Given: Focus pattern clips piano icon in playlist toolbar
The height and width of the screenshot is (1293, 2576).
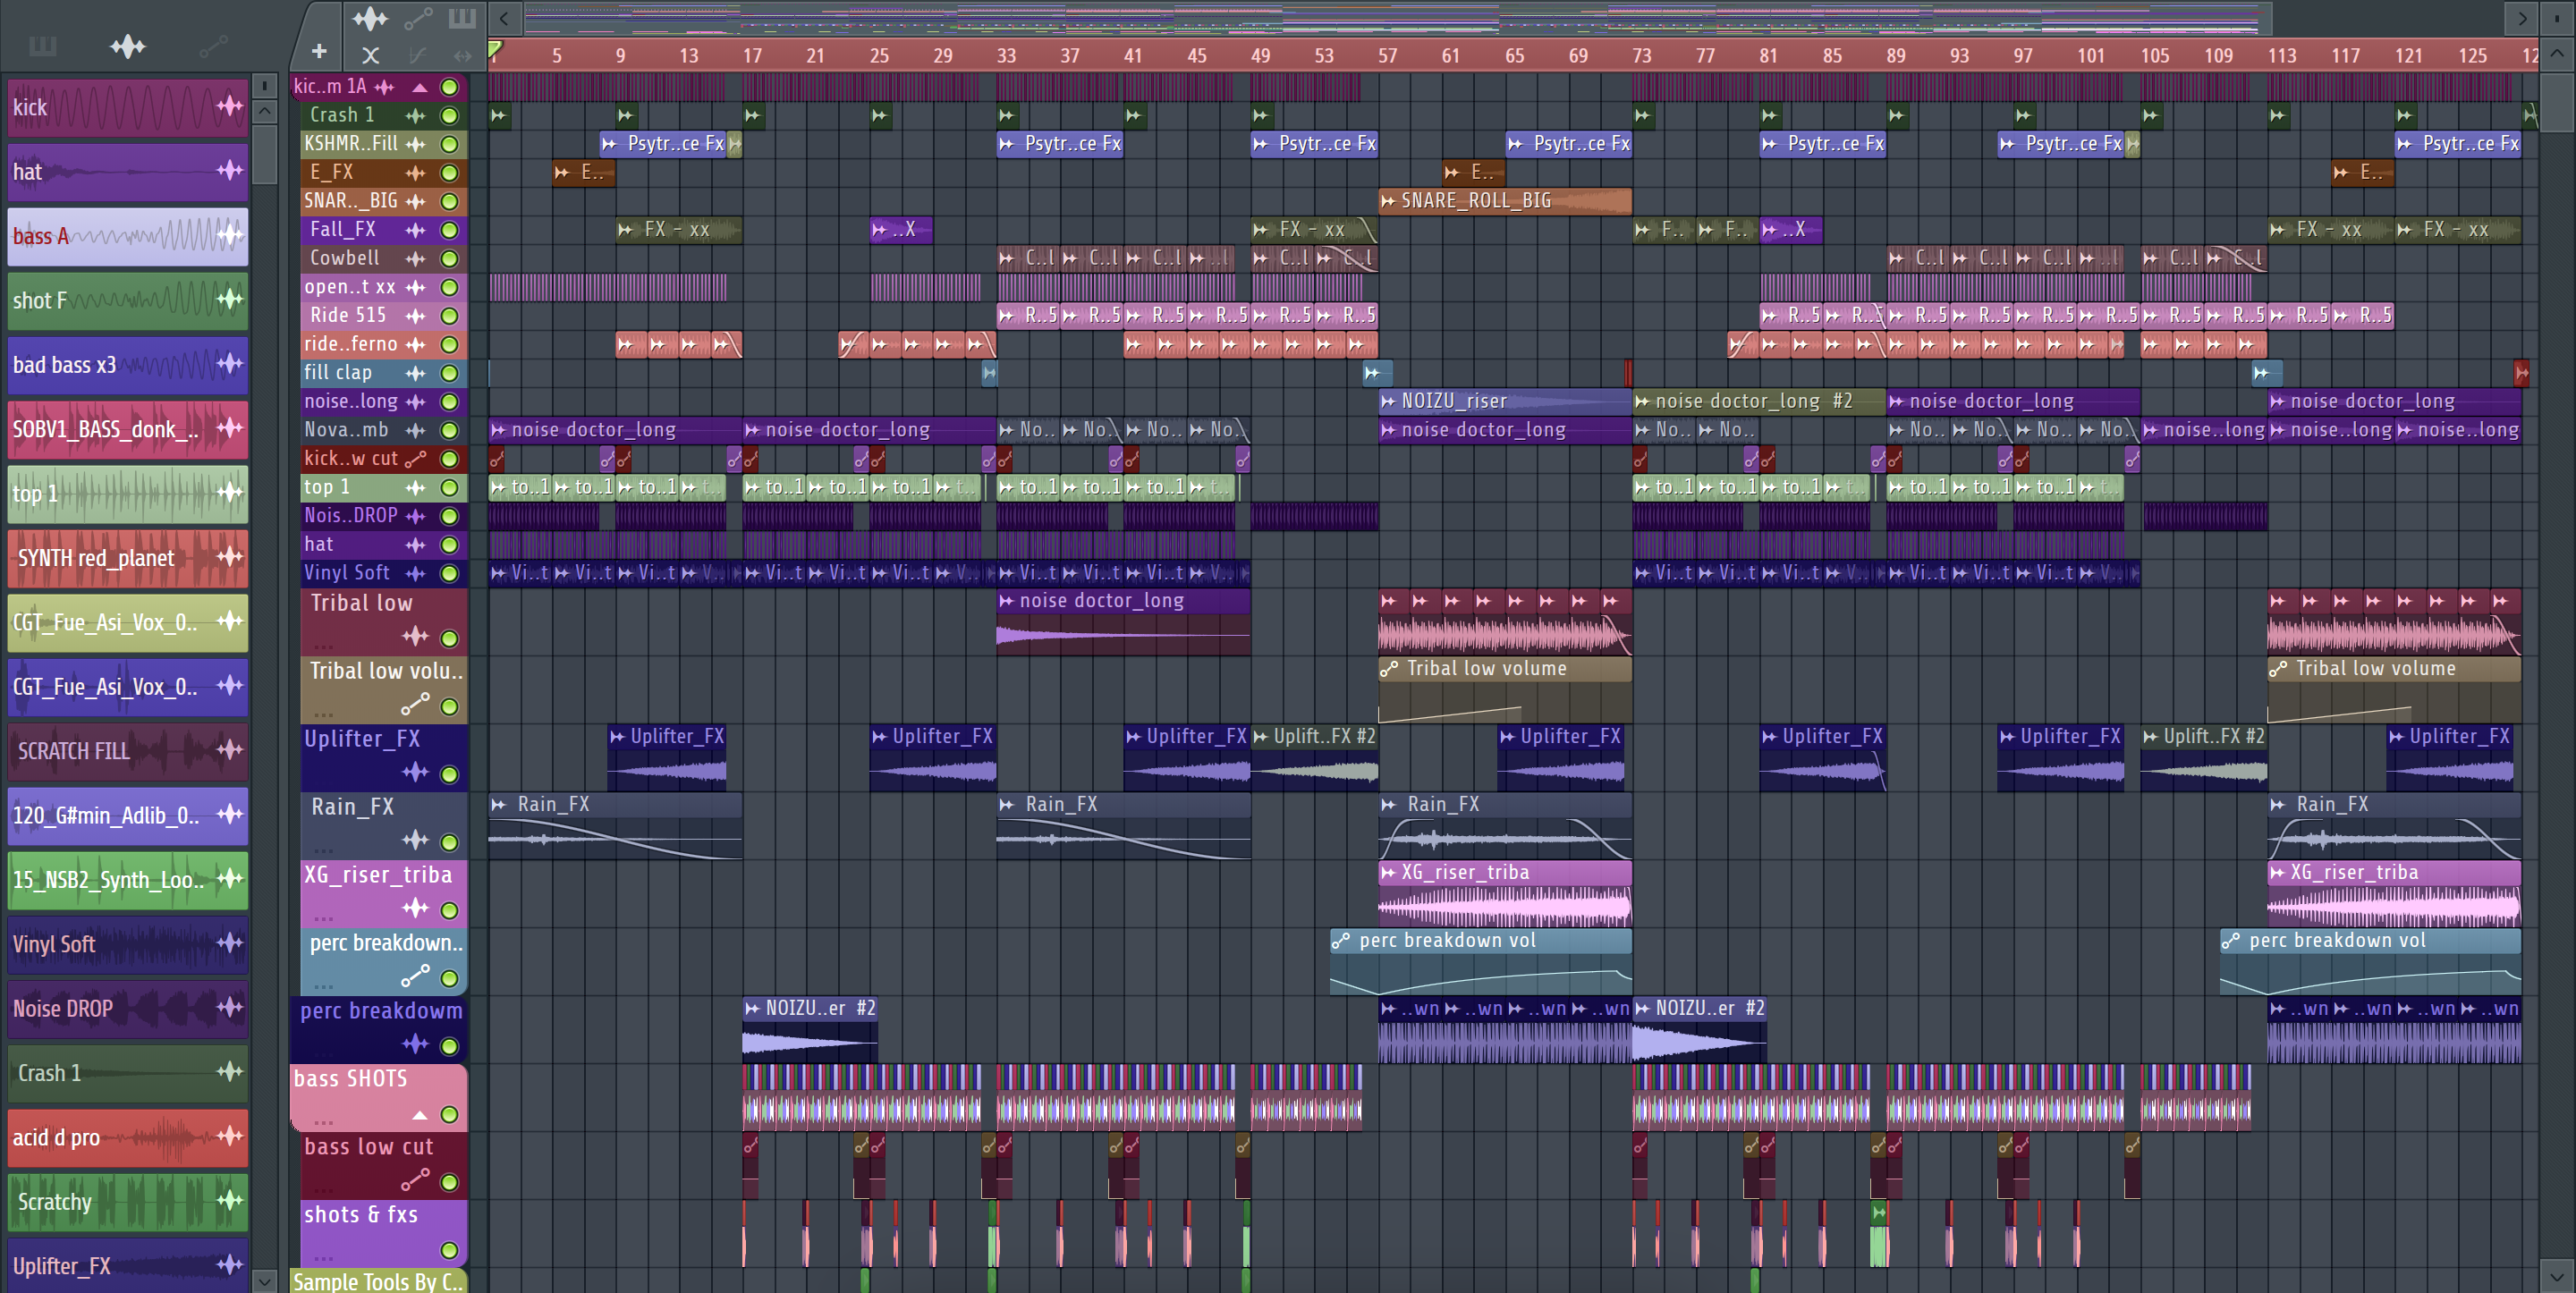Looking at the screenshot, I should pos(462,18).
